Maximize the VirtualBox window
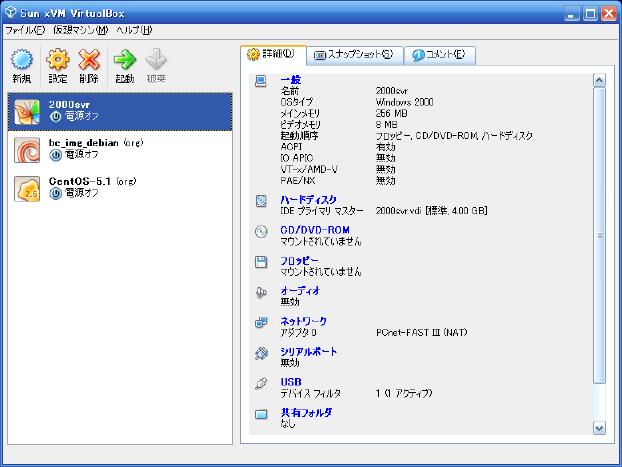 click(590, 13)
